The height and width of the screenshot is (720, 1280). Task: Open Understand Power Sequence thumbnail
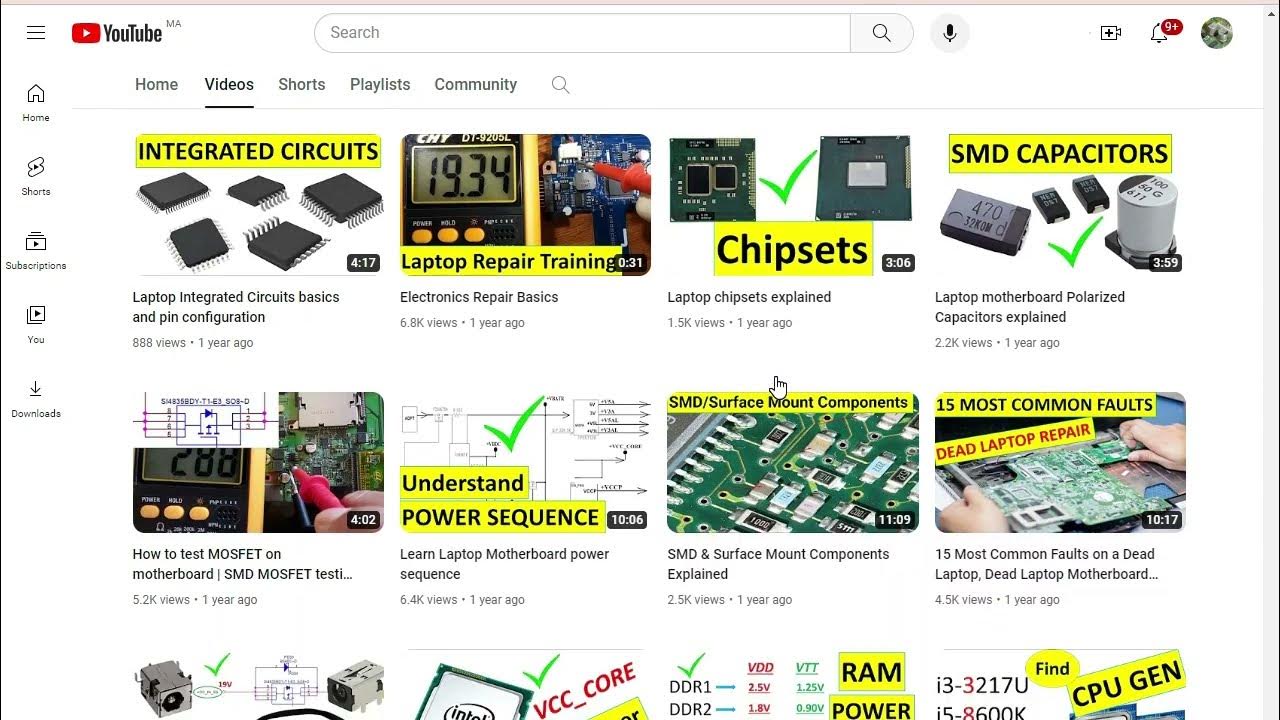(525, 462)
